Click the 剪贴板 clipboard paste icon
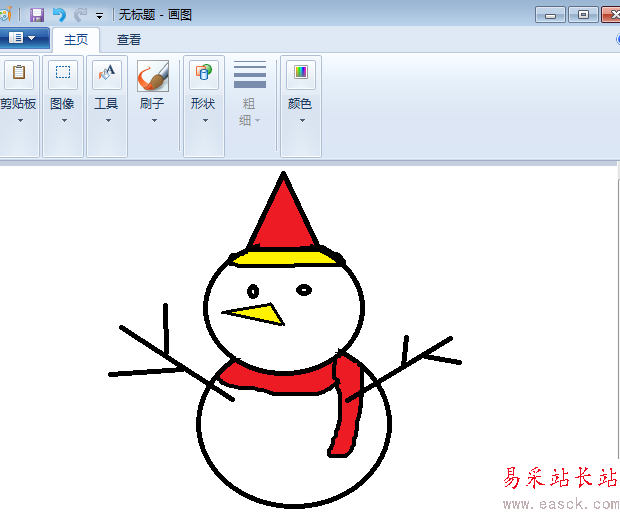The width and height of the screenshot is (620, 519). click(x=19, y=74)
